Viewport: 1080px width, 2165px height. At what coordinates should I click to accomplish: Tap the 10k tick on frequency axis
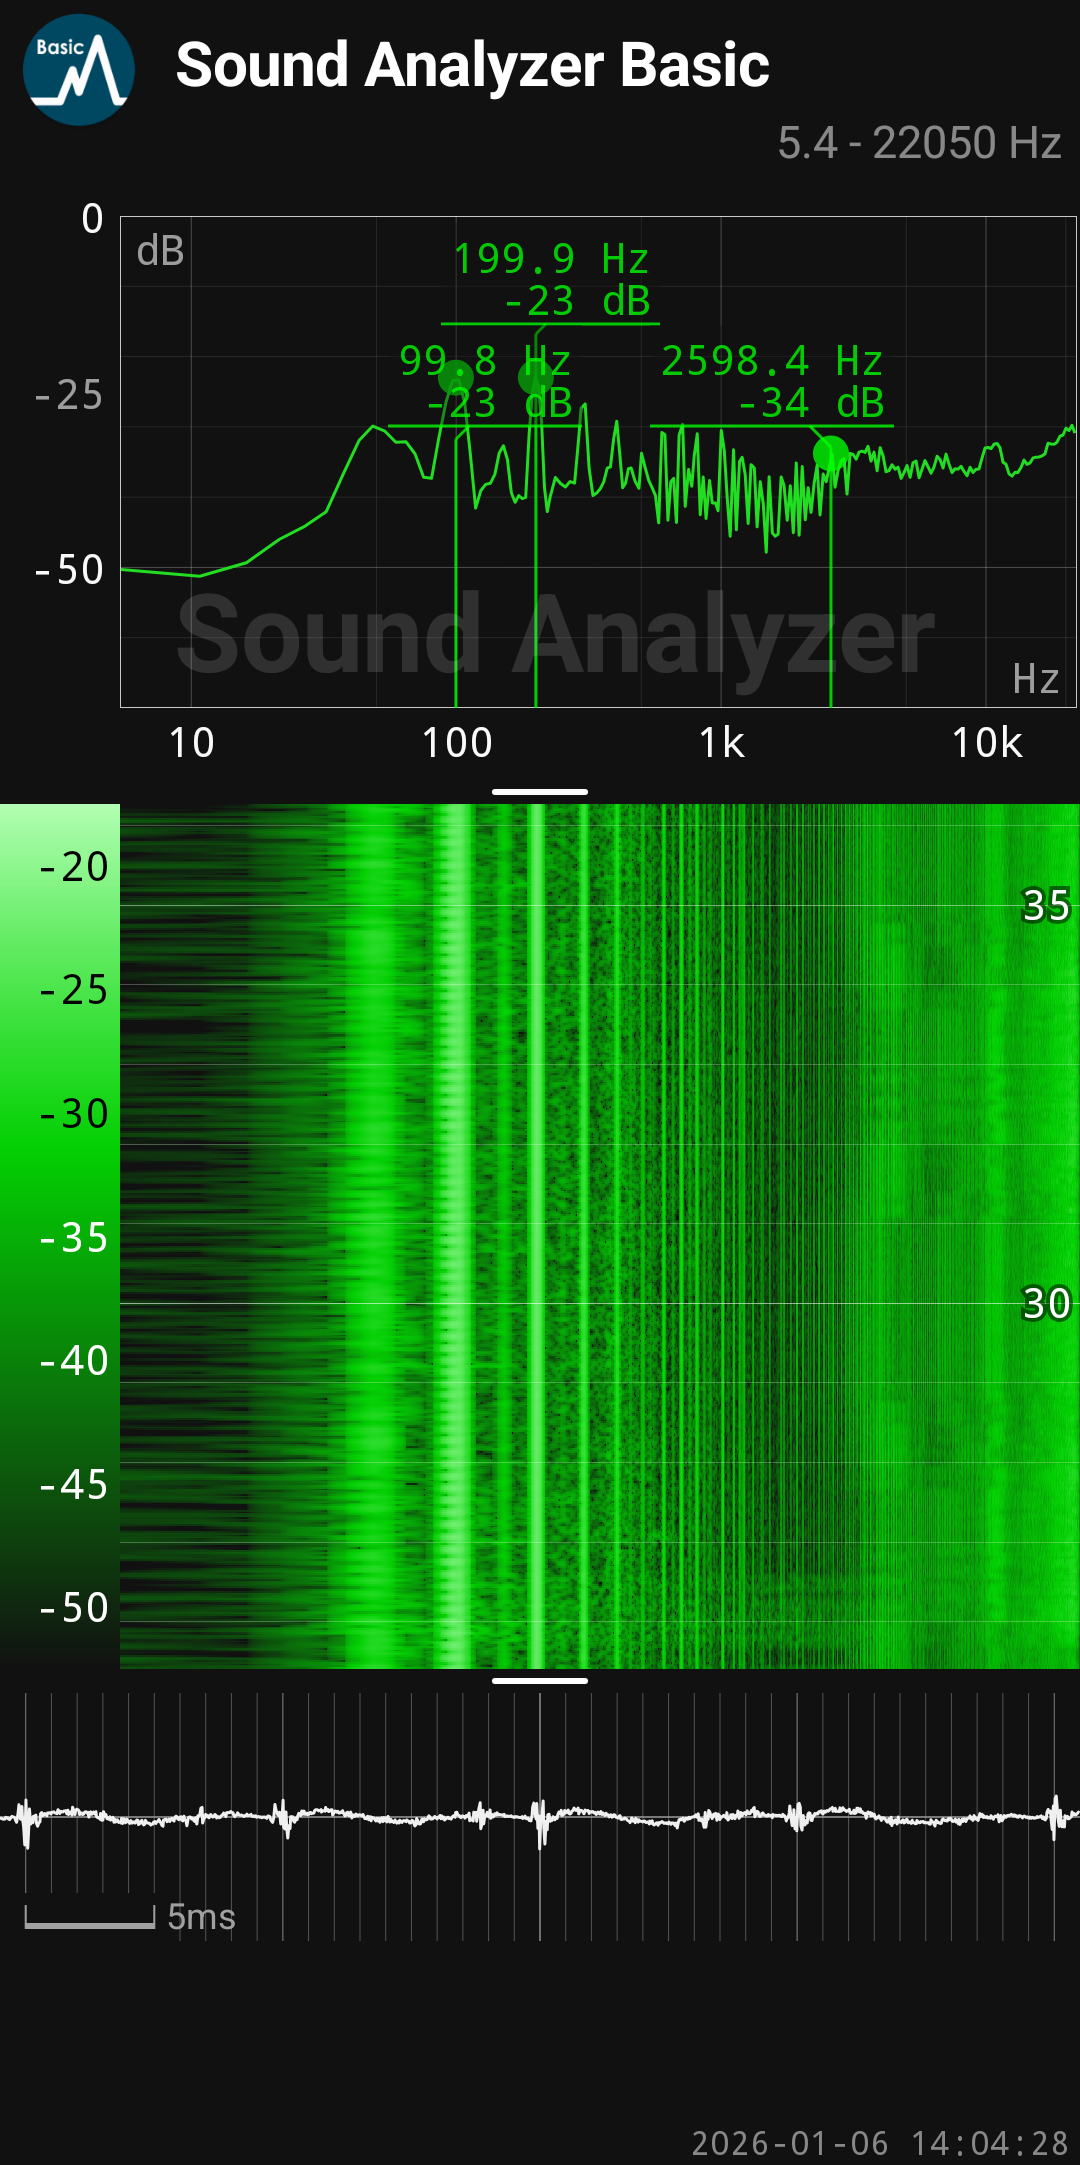986,743
